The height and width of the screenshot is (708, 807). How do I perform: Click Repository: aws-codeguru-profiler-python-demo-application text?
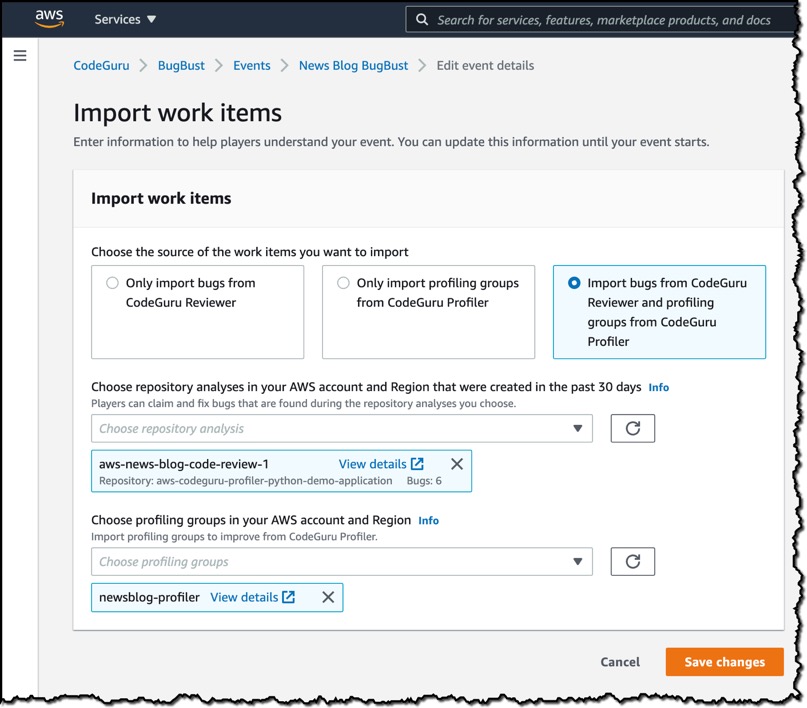pos(245,481)
